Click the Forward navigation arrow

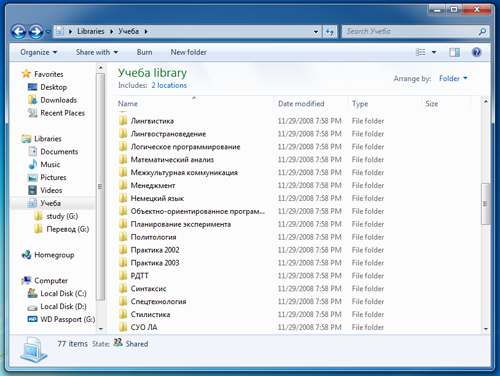click(36, 32)
